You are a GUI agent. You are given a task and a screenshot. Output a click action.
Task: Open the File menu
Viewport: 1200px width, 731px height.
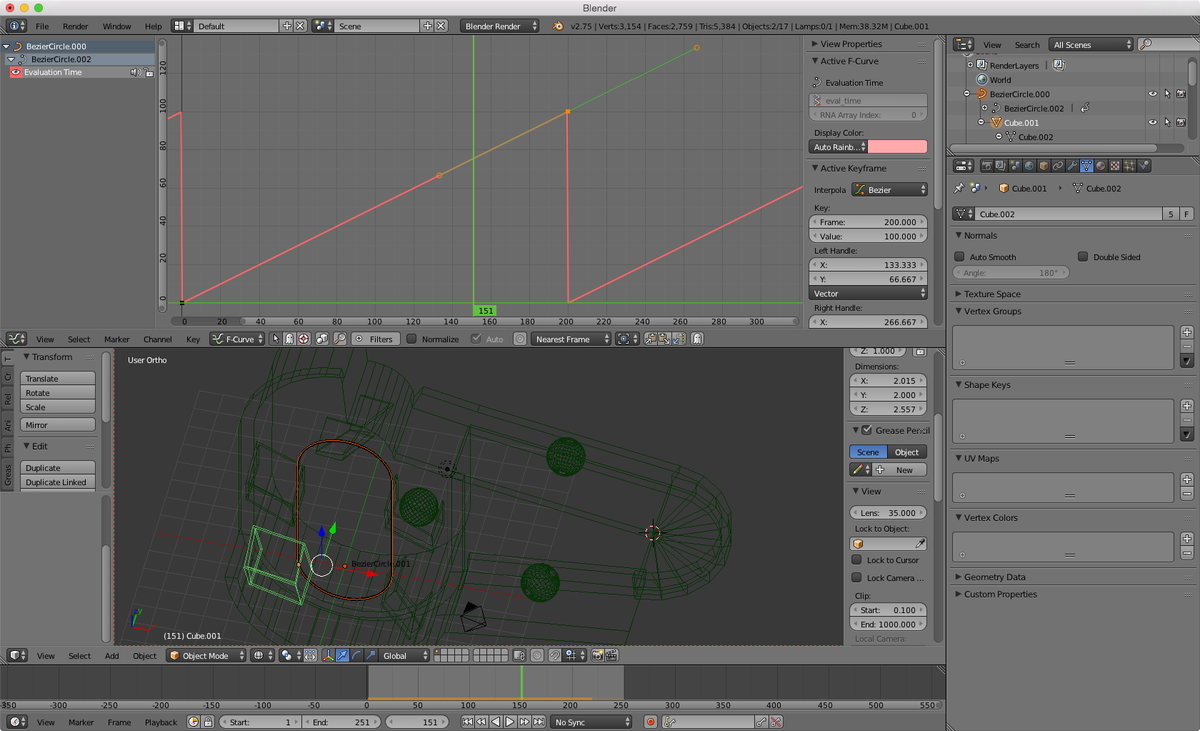coord(42,25)
